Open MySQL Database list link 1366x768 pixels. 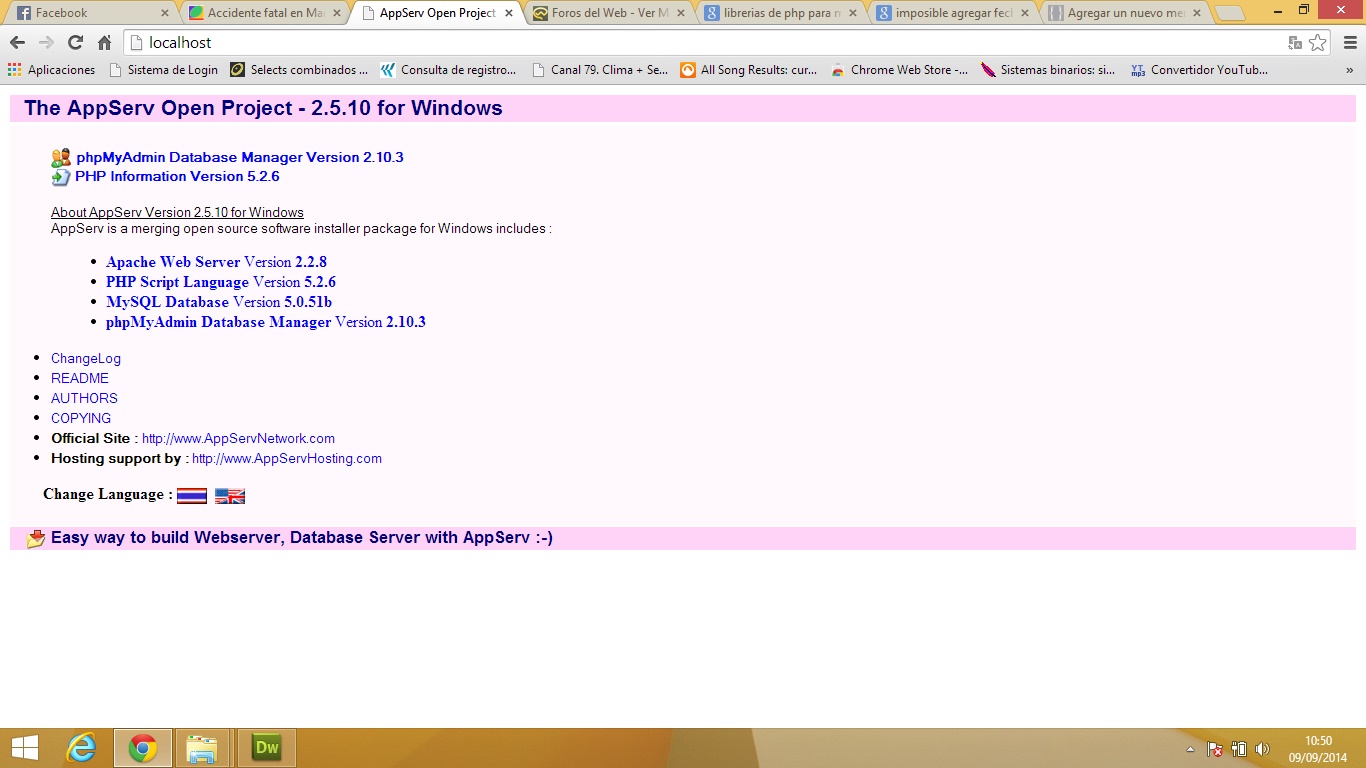click(219, 302)
